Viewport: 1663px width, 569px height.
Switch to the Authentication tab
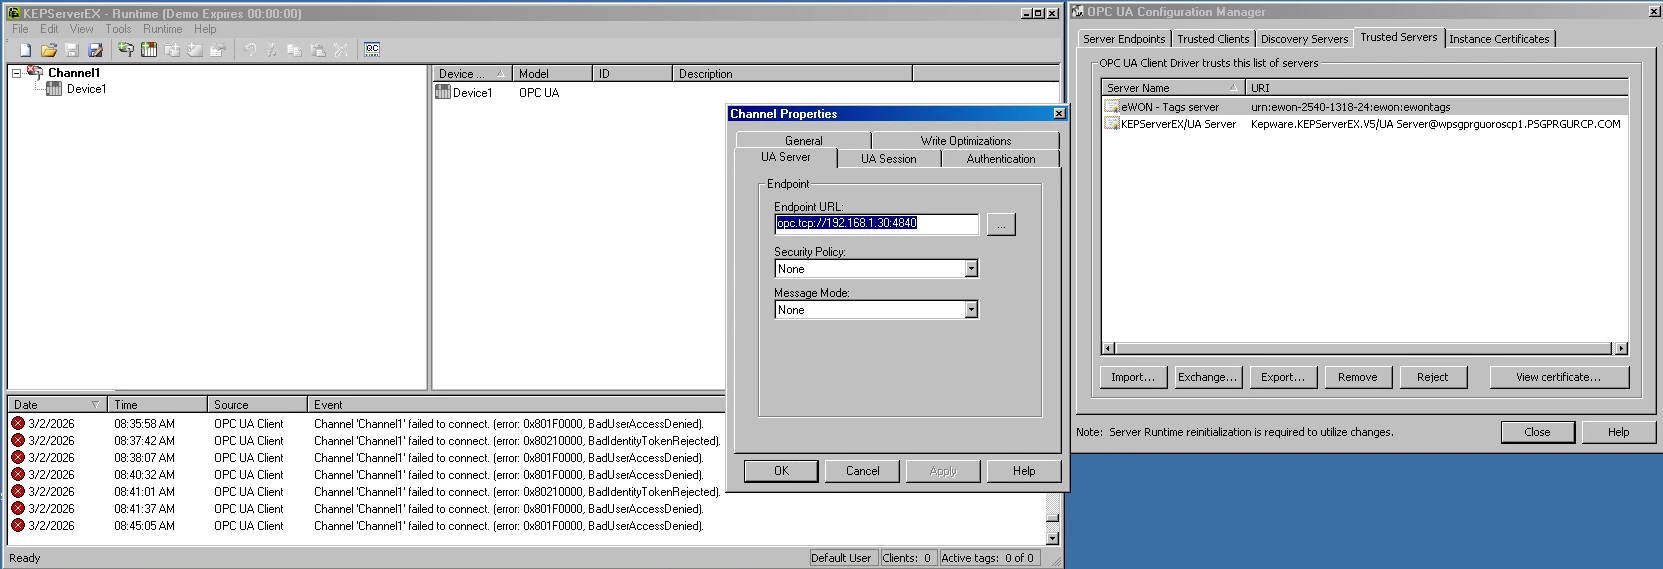click(1001, 159)
